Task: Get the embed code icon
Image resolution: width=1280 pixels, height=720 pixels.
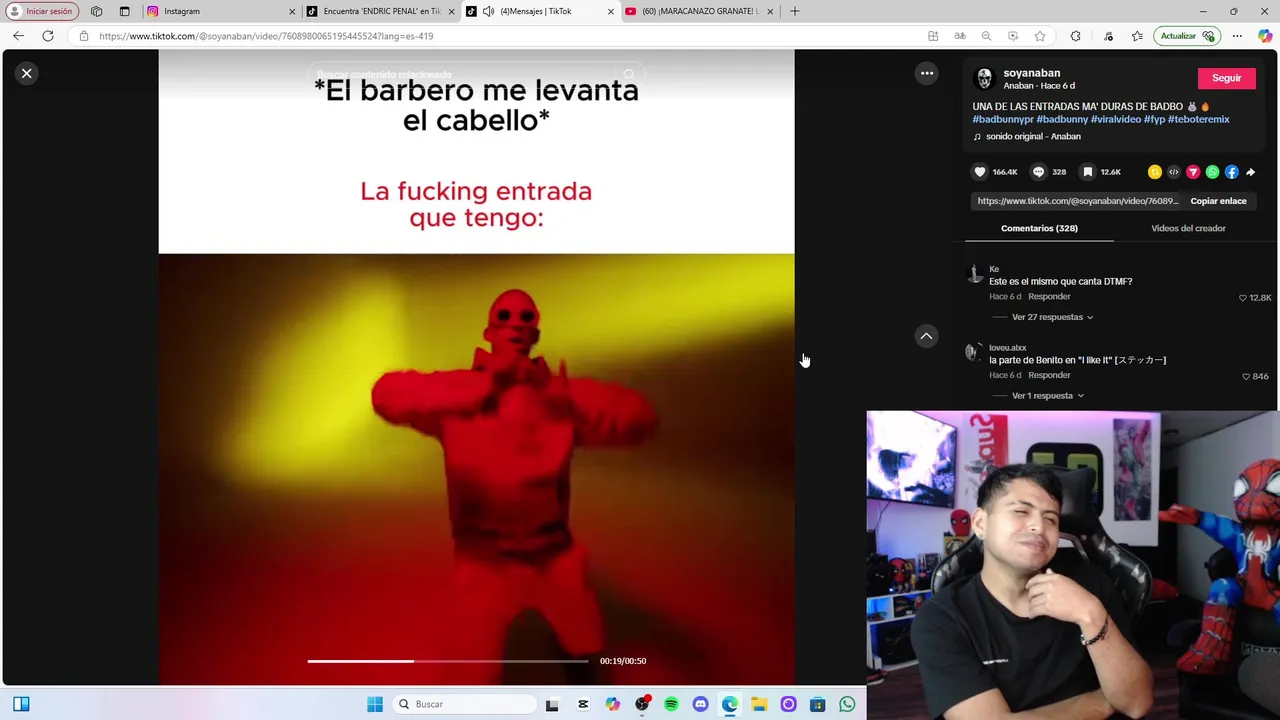Action: click(x=1174, y=172)
